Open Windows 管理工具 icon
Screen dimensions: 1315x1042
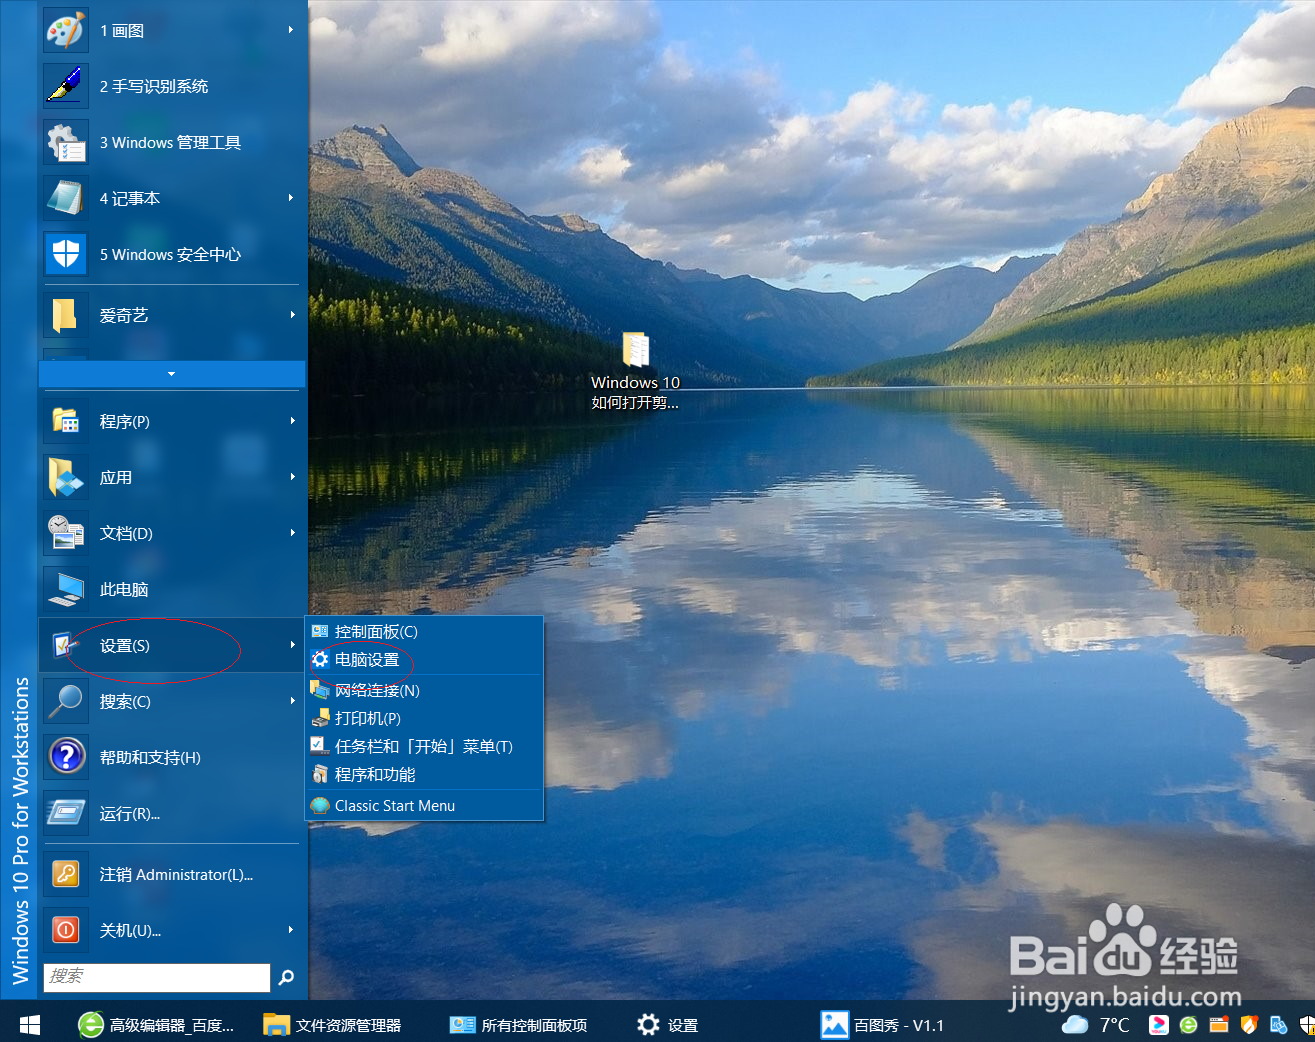(66, 142)
